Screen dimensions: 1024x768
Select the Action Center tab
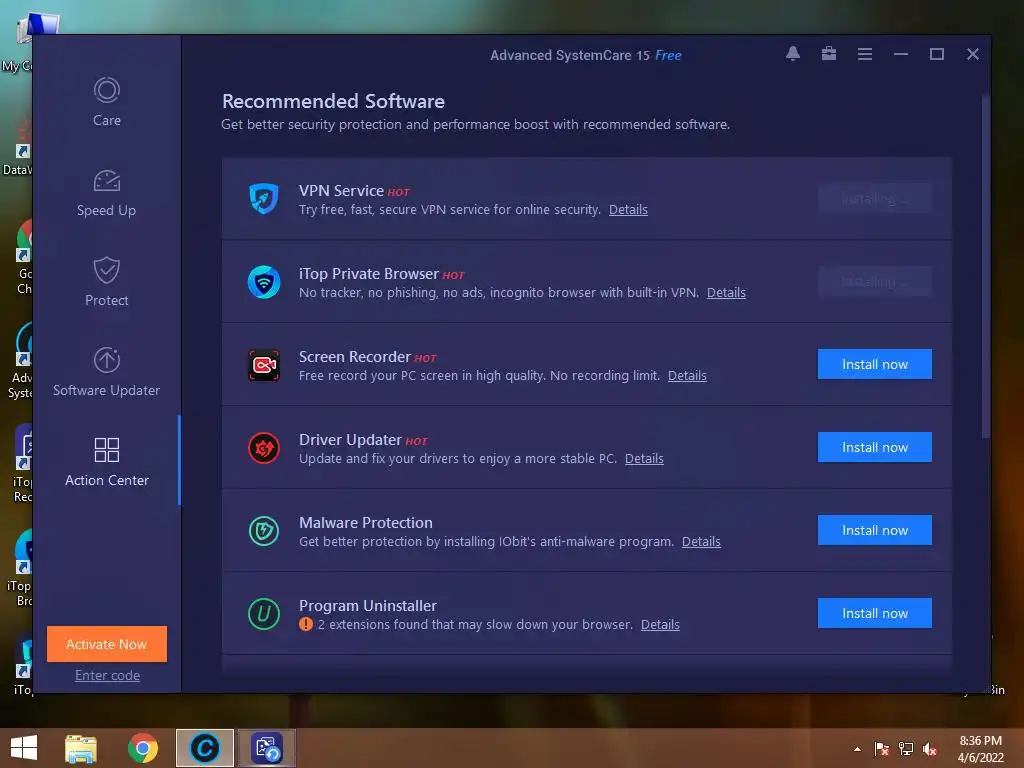click(106, 462)
